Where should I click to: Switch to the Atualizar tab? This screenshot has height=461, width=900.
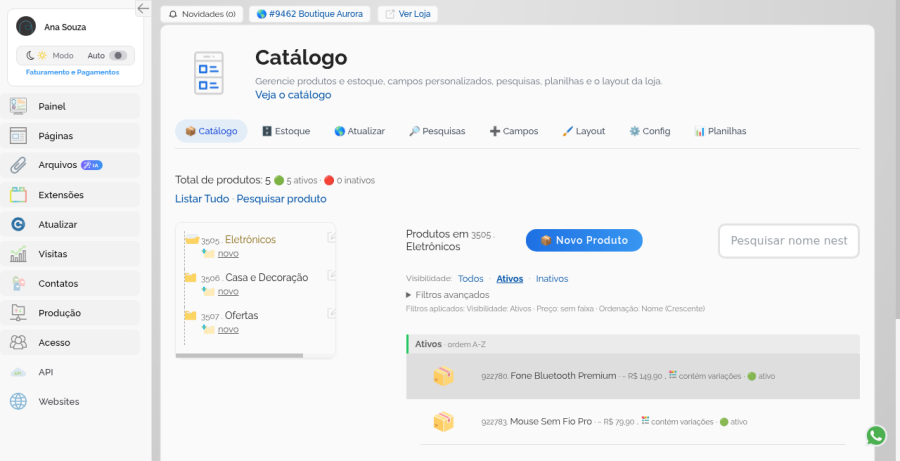[359, 131]
